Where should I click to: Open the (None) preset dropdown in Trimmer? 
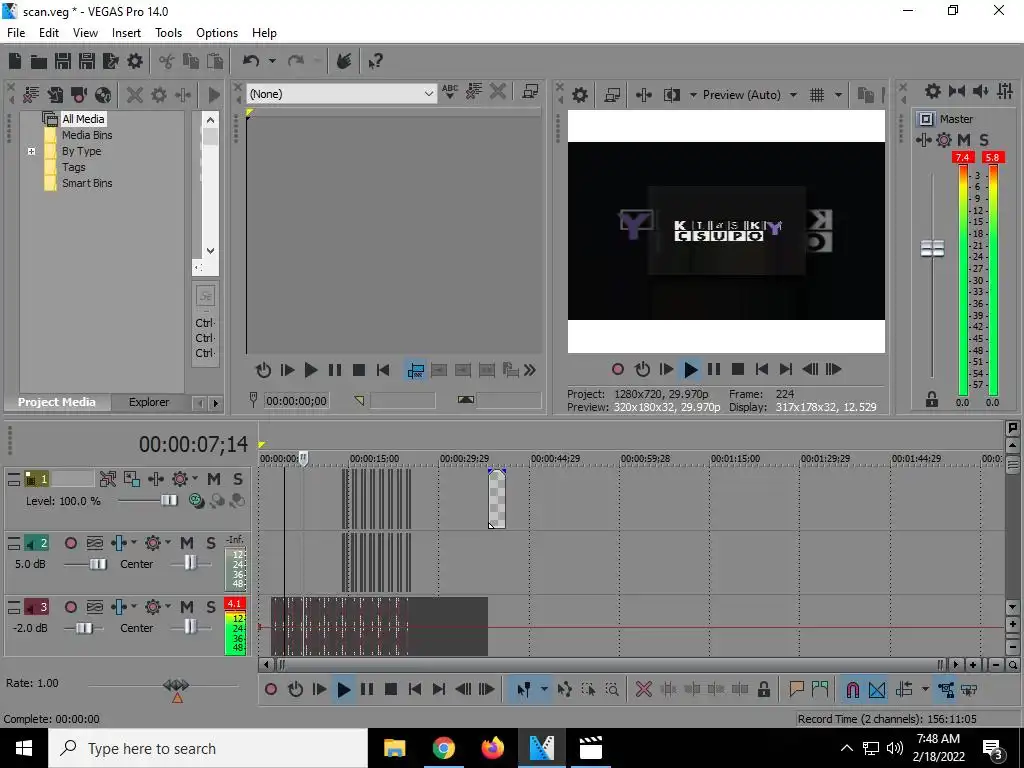click(x=428, y=94)
